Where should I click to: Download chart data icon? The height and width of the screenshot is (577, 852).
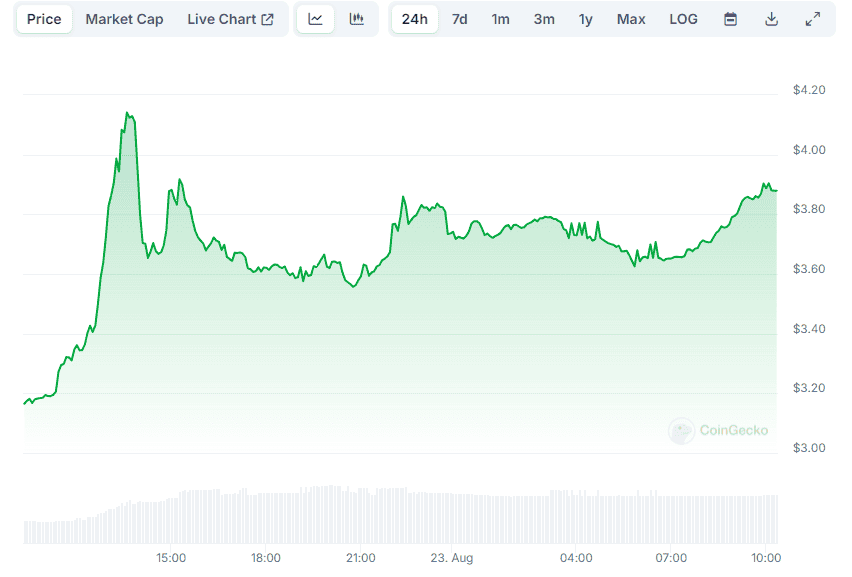(x=771, y=19)
